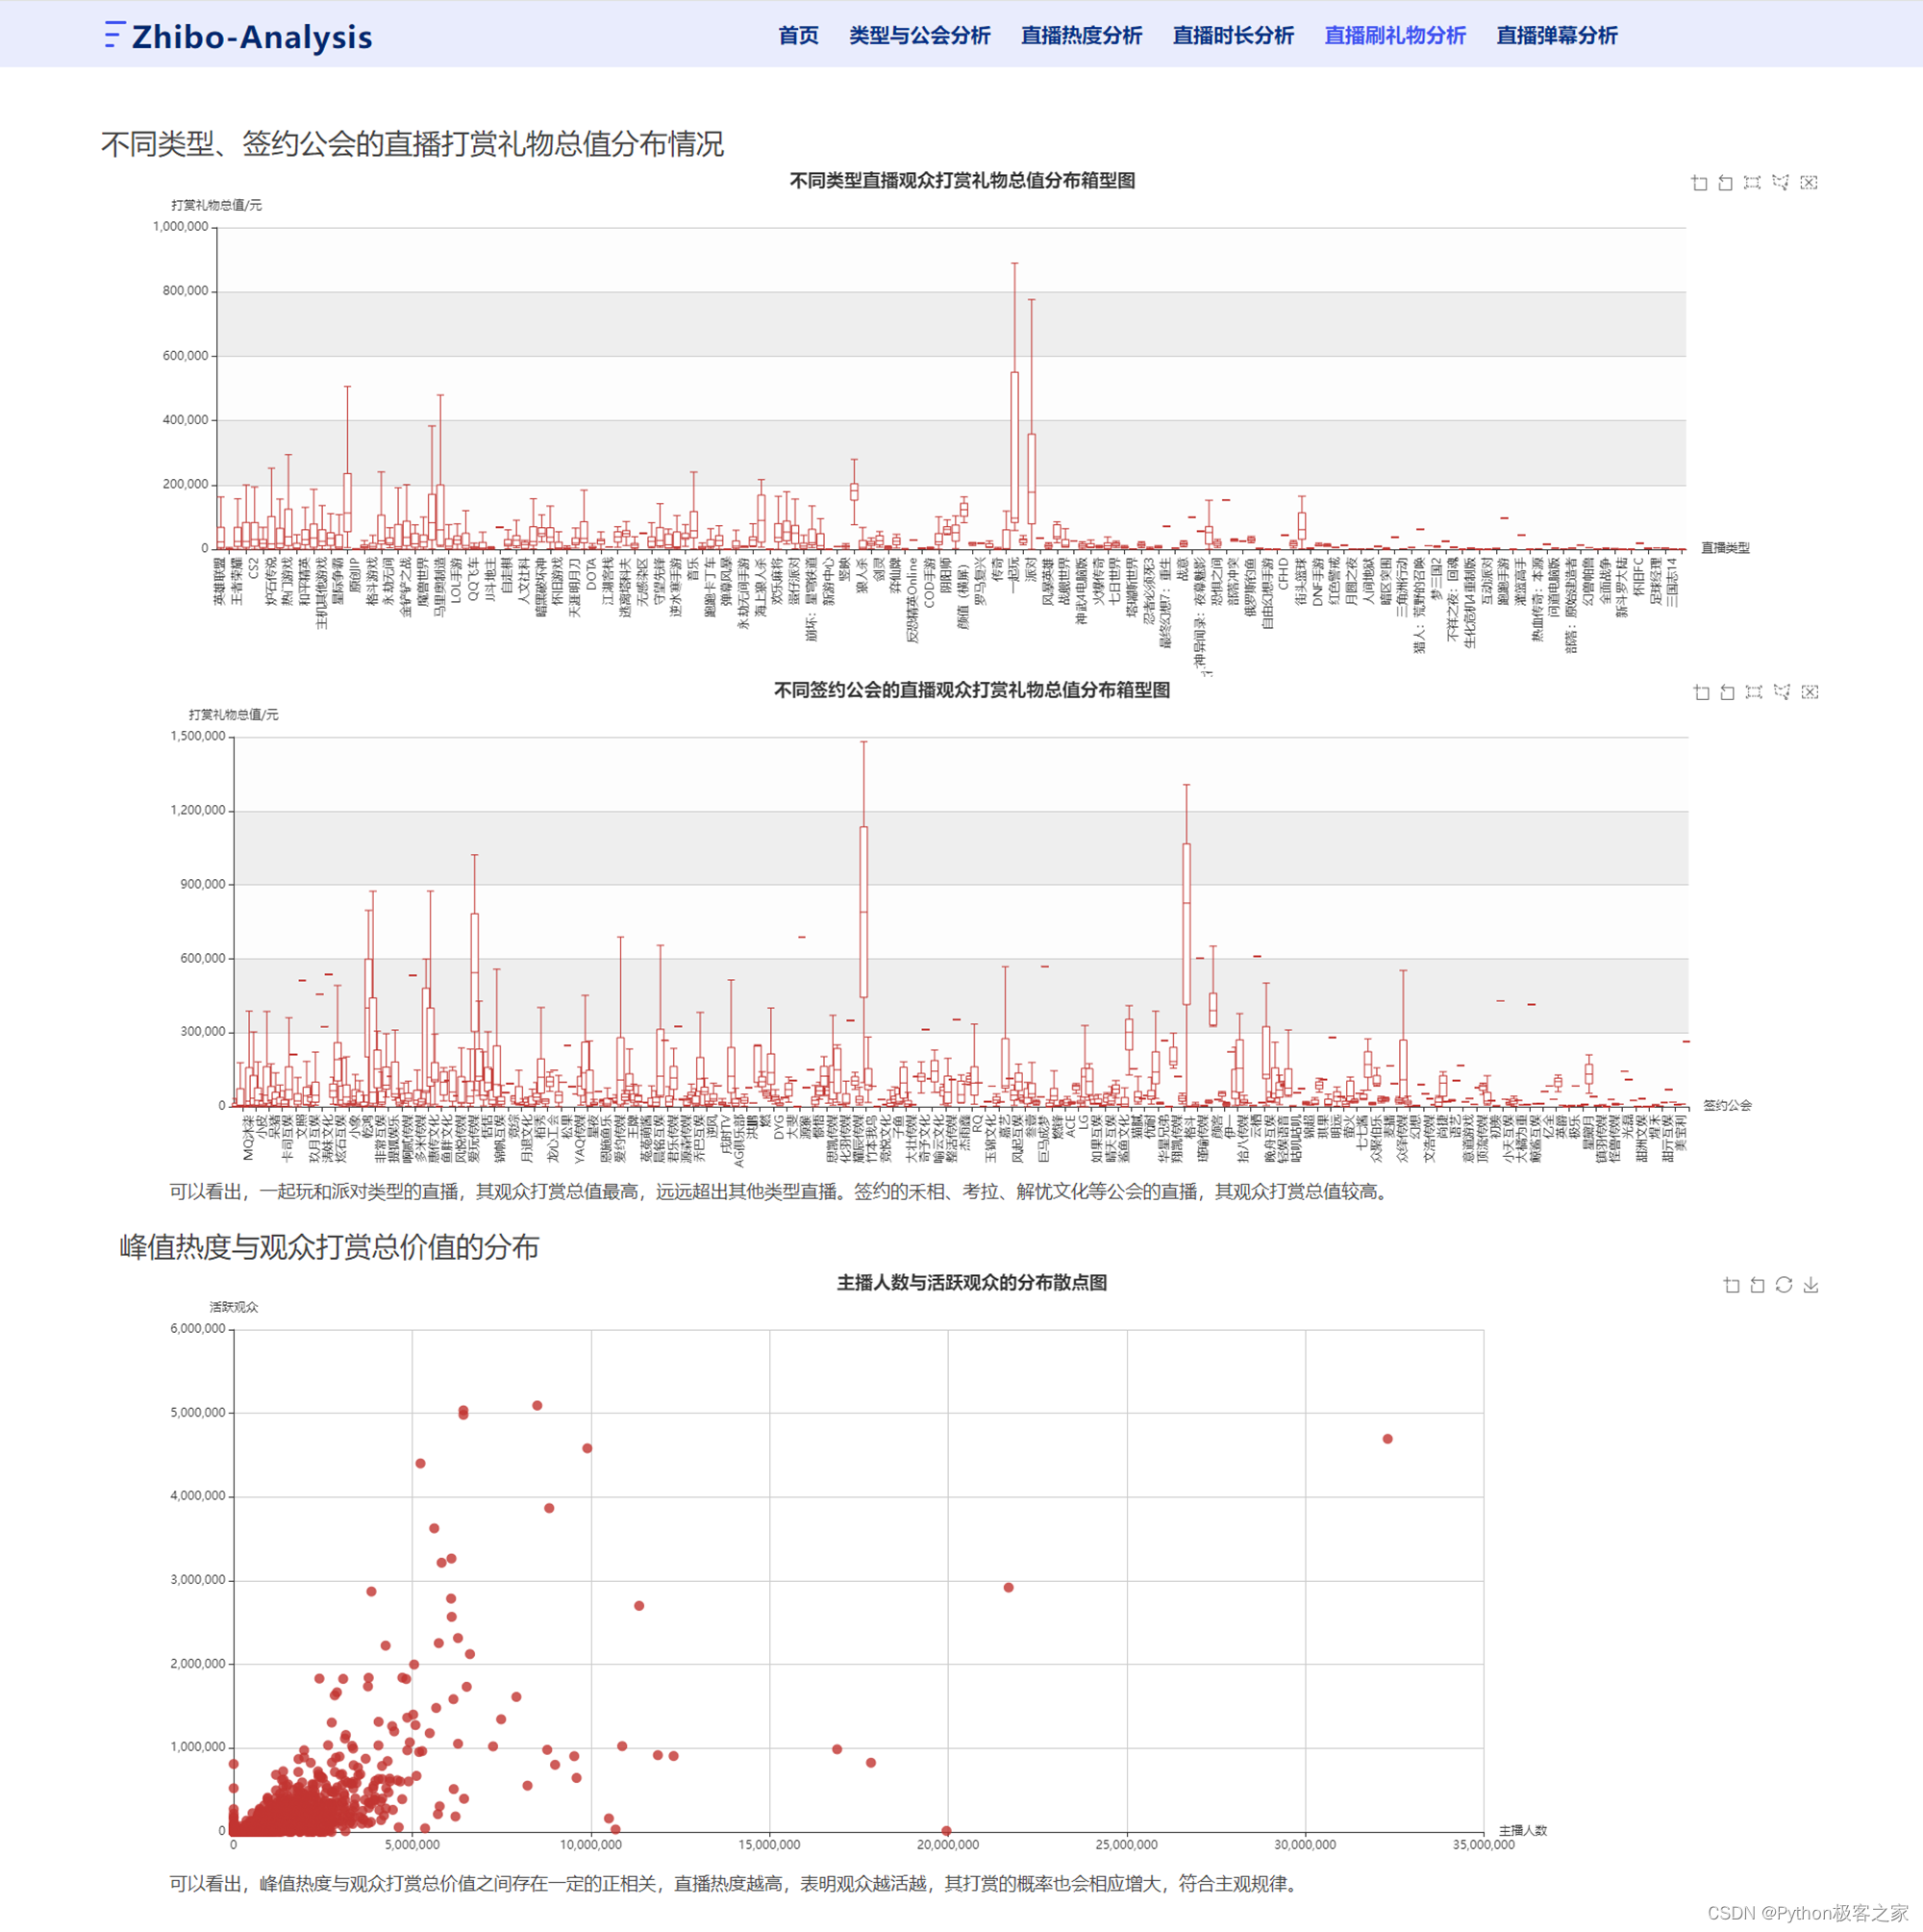Open 类型与公会分析 menu item
The width and height of the screenshot is (1923, 1932).
tap(919, 36)
